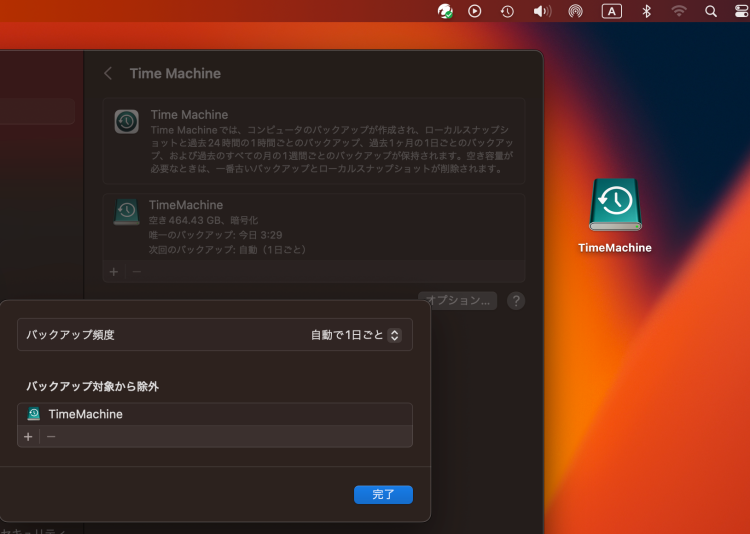Image resolution: width=750 pixels, height=534 pixels.
Task: Open バックアップ頻度 dropdown 自動で1日ごと
Action: tap(356, 335)
